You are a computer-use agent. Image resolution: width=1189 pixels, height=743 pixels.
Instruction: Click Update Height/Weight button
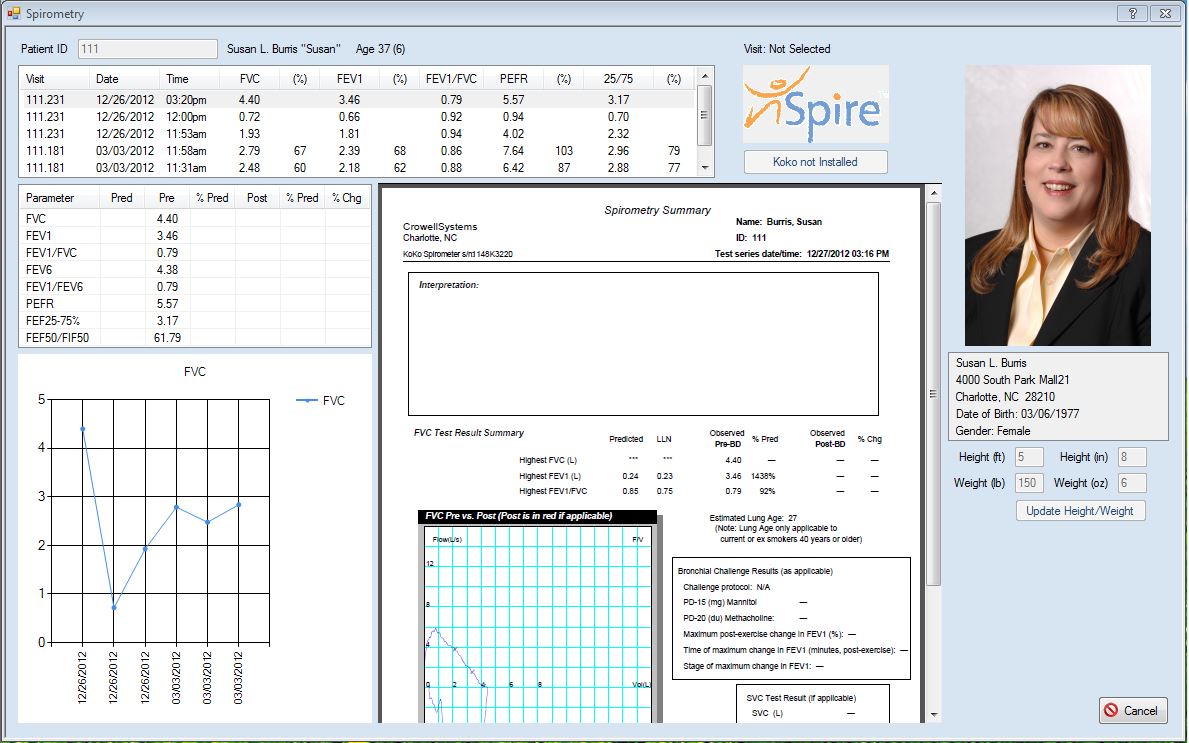coord(1080,511)
